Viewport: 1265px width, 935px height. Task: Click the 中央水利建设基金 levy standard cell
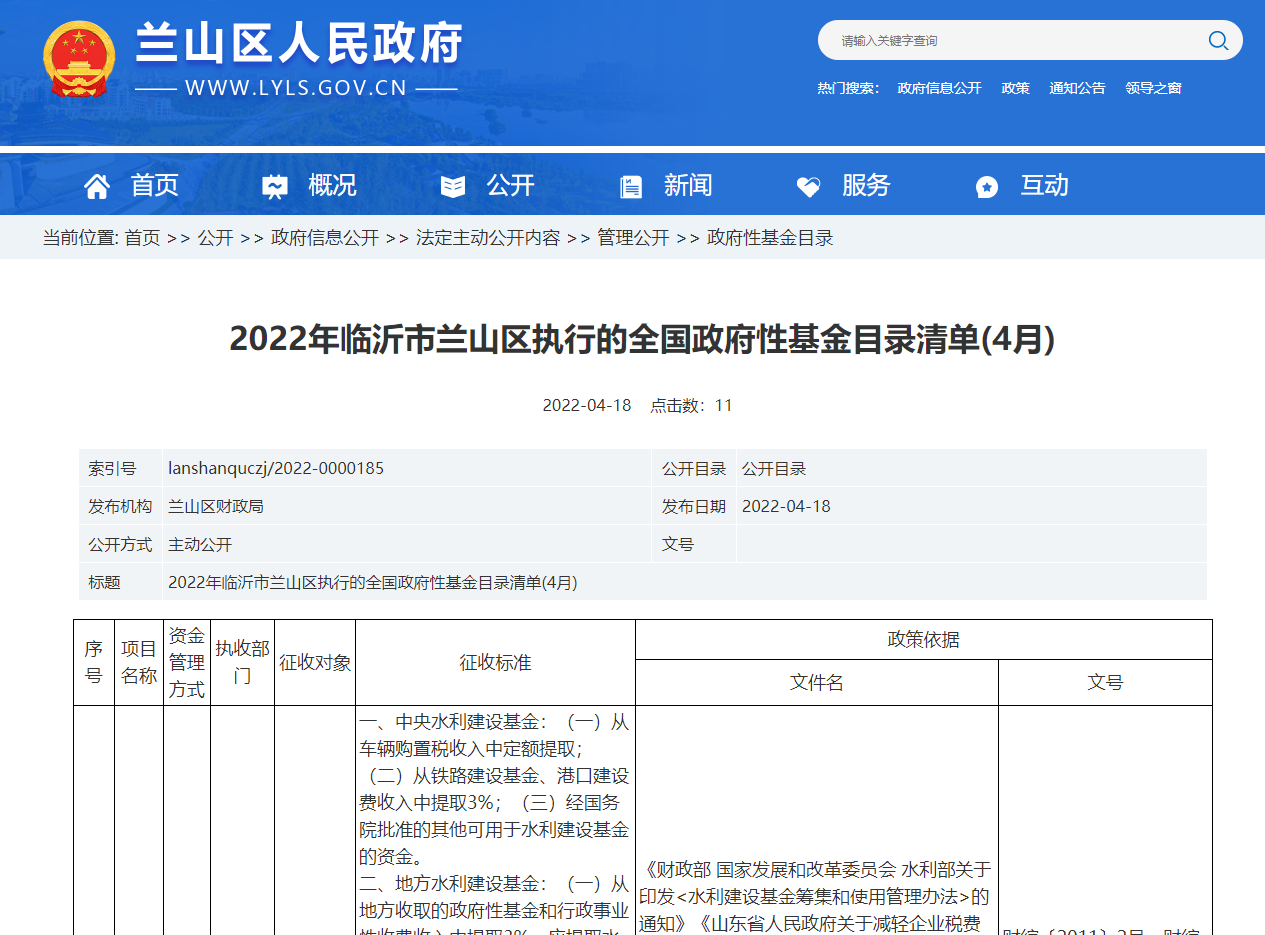(495, 821)
